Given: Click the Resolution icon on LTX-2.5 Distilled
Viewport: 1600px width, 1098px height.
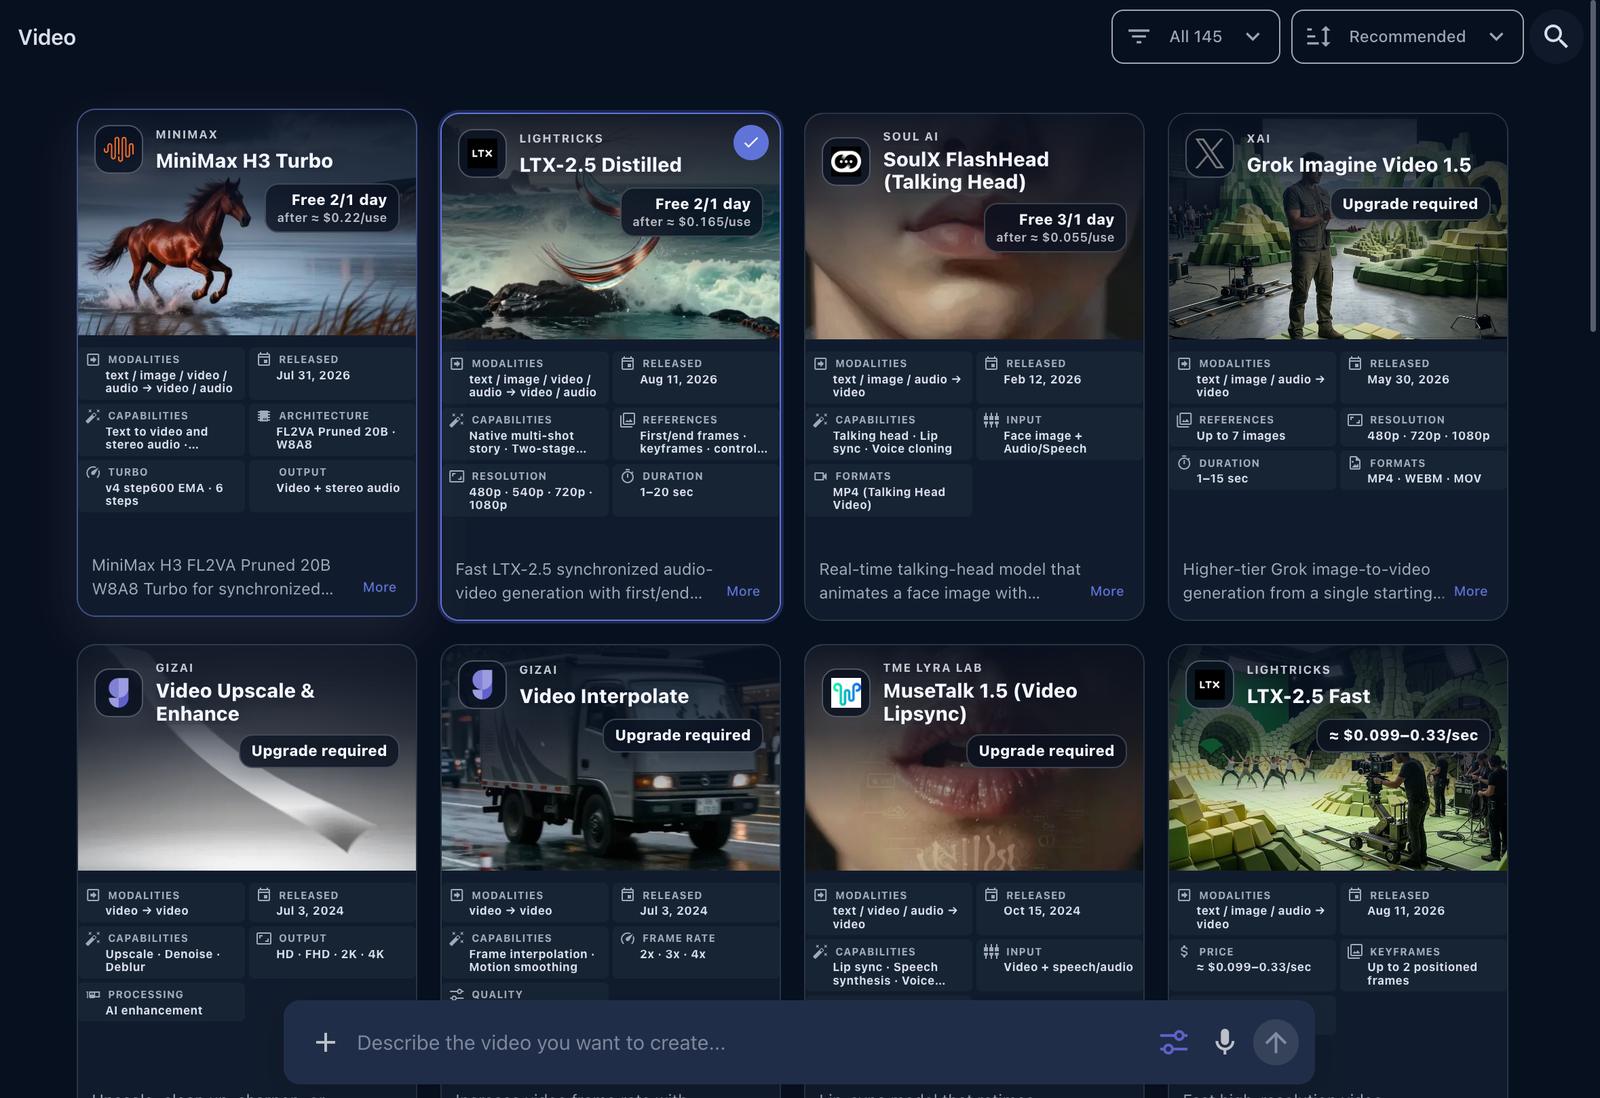Looking at the screenshot, I should coord(457,476).
